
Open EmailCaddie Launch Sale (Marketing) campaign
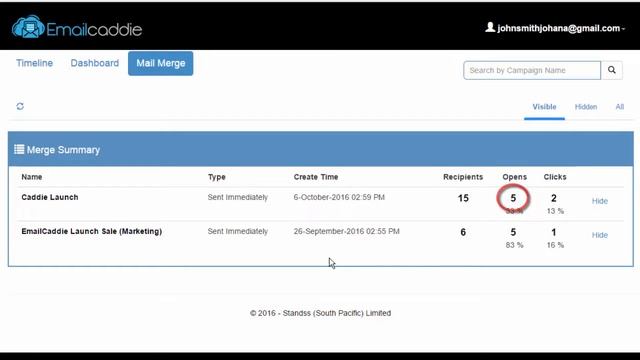(91, 231)
